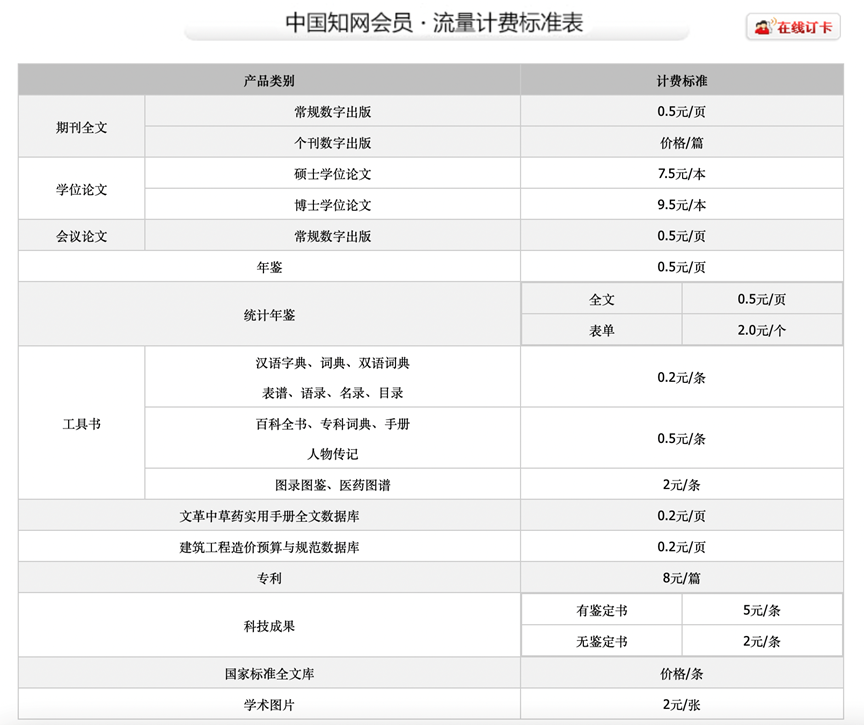Viewport: 864px width, 725px height.
Task: Click the 9.5元/本 price for 博士学位论文
Action: tap(681, 205)
